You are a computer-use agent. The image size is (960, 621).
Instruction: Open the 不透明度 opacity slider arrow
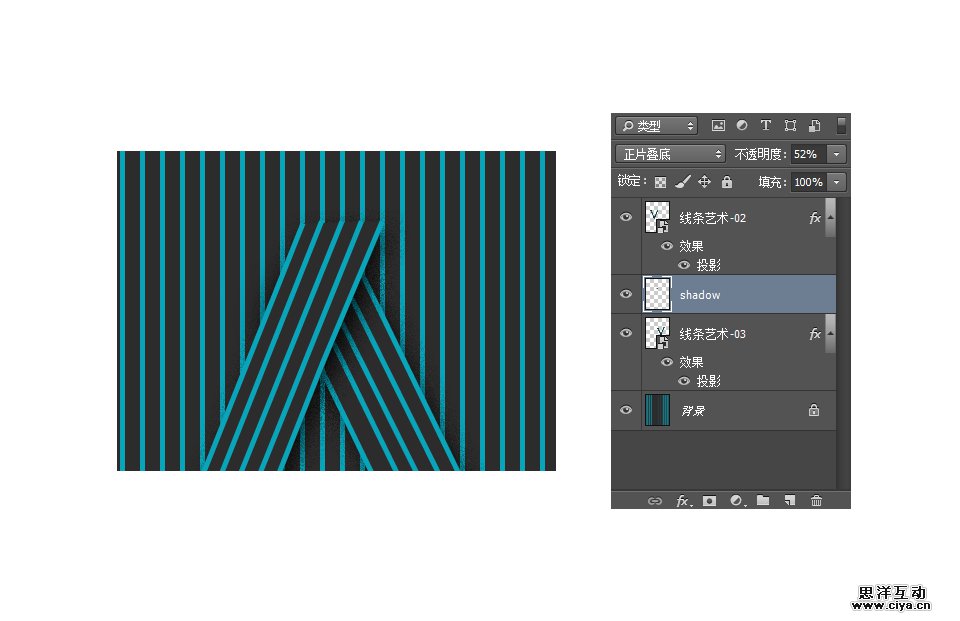pos(837,154)
